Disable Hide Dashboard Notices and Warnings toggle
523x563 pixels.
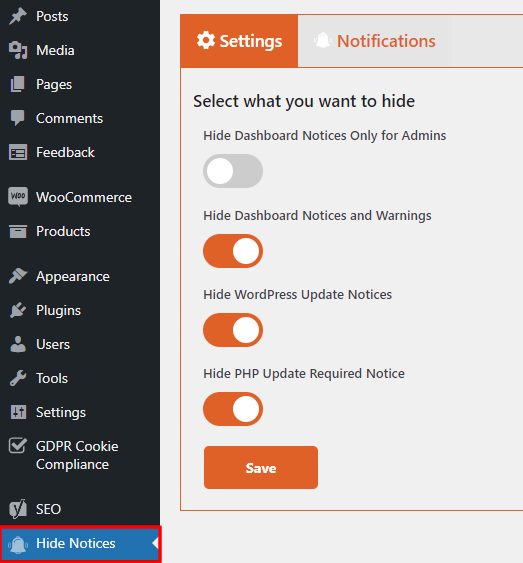click(233, 251)
